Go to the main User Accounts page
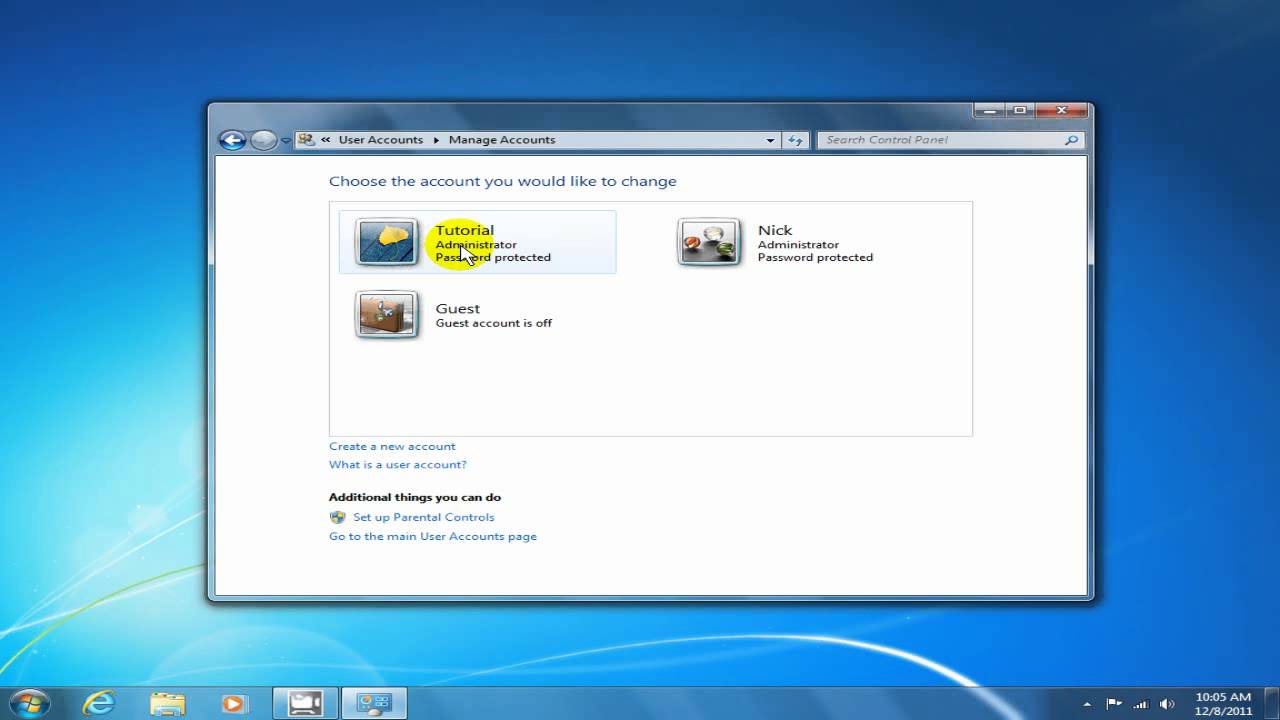1280x720 pixels. [x=433, y=536]
